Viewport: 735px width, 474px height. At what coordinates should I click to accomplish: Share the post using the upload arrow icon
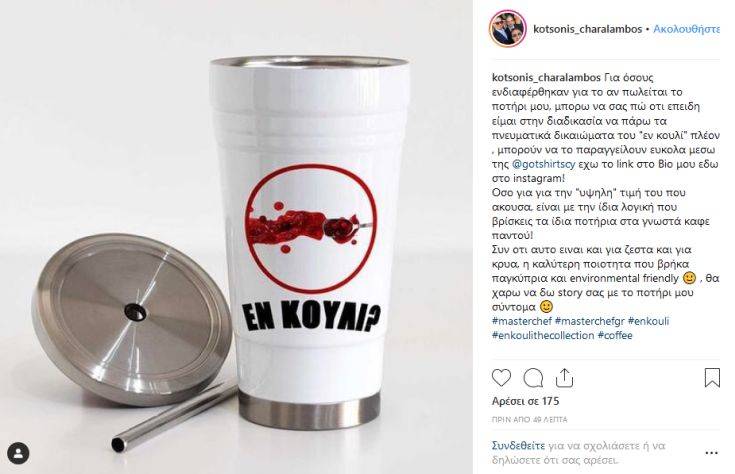coord(564,378)
